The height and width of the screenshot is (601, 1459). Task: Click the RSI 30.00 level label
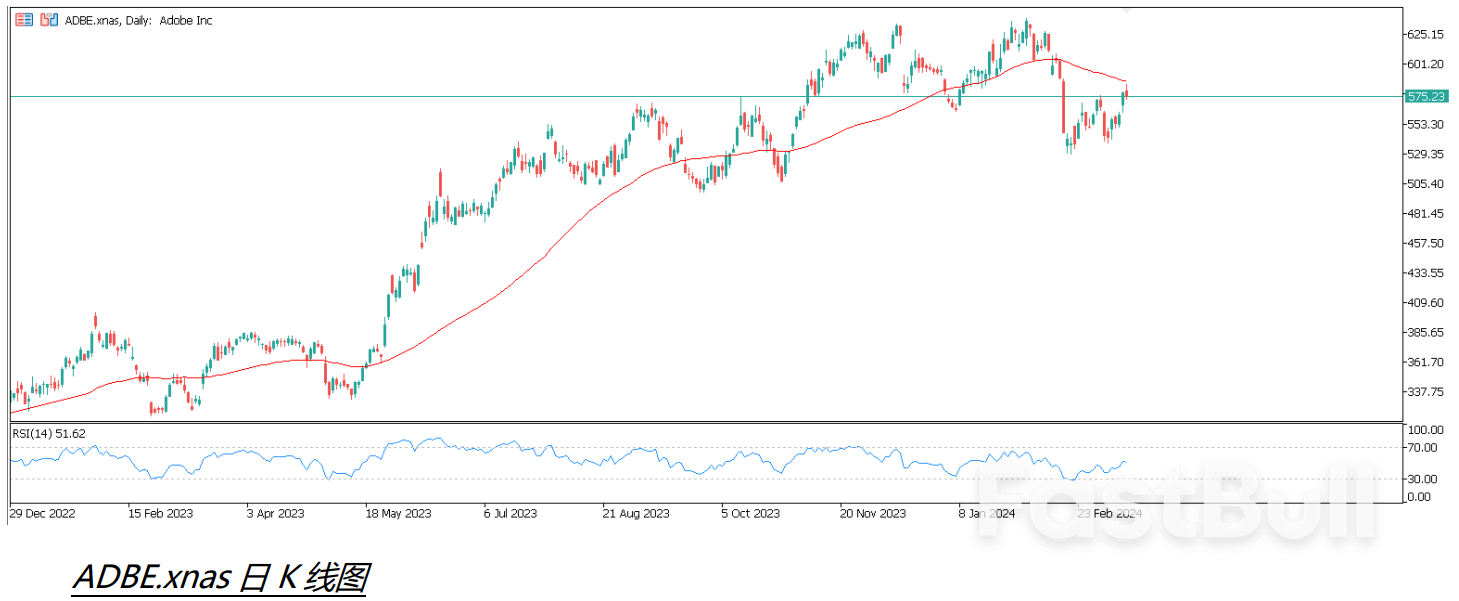tap(1421, 479)
